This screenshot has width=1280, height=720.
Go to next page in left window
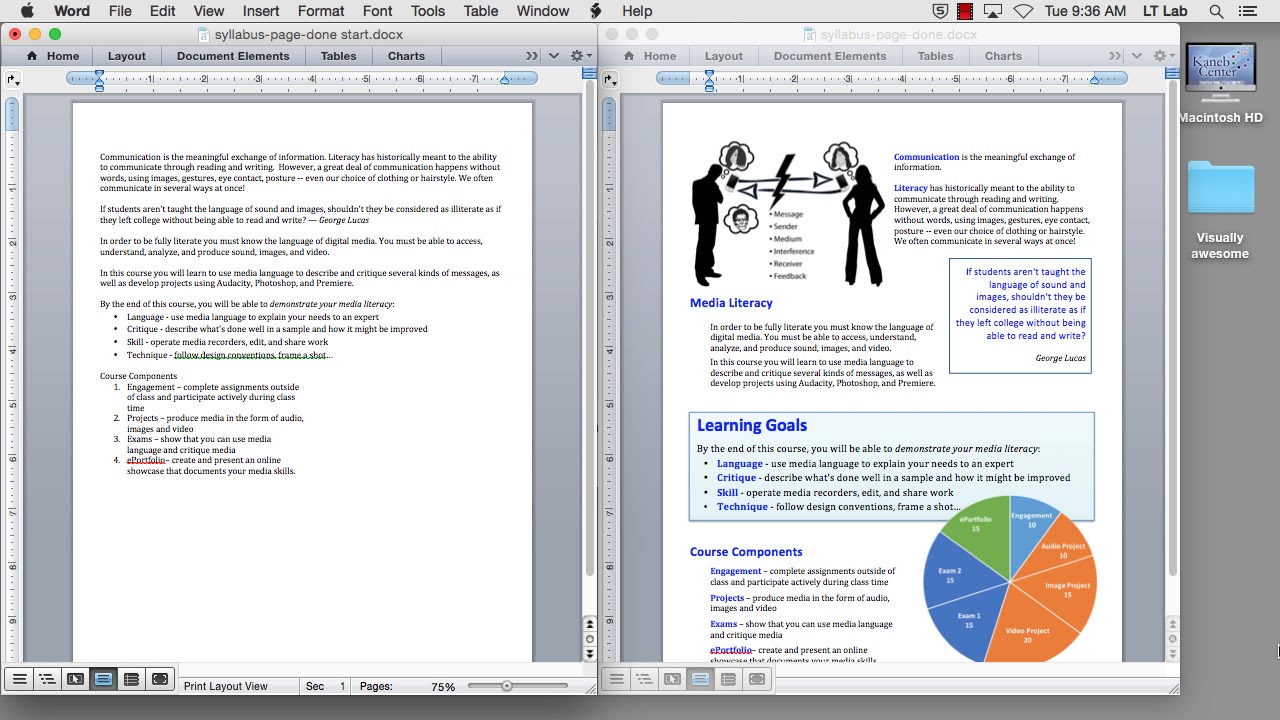(x=589, y=653)
